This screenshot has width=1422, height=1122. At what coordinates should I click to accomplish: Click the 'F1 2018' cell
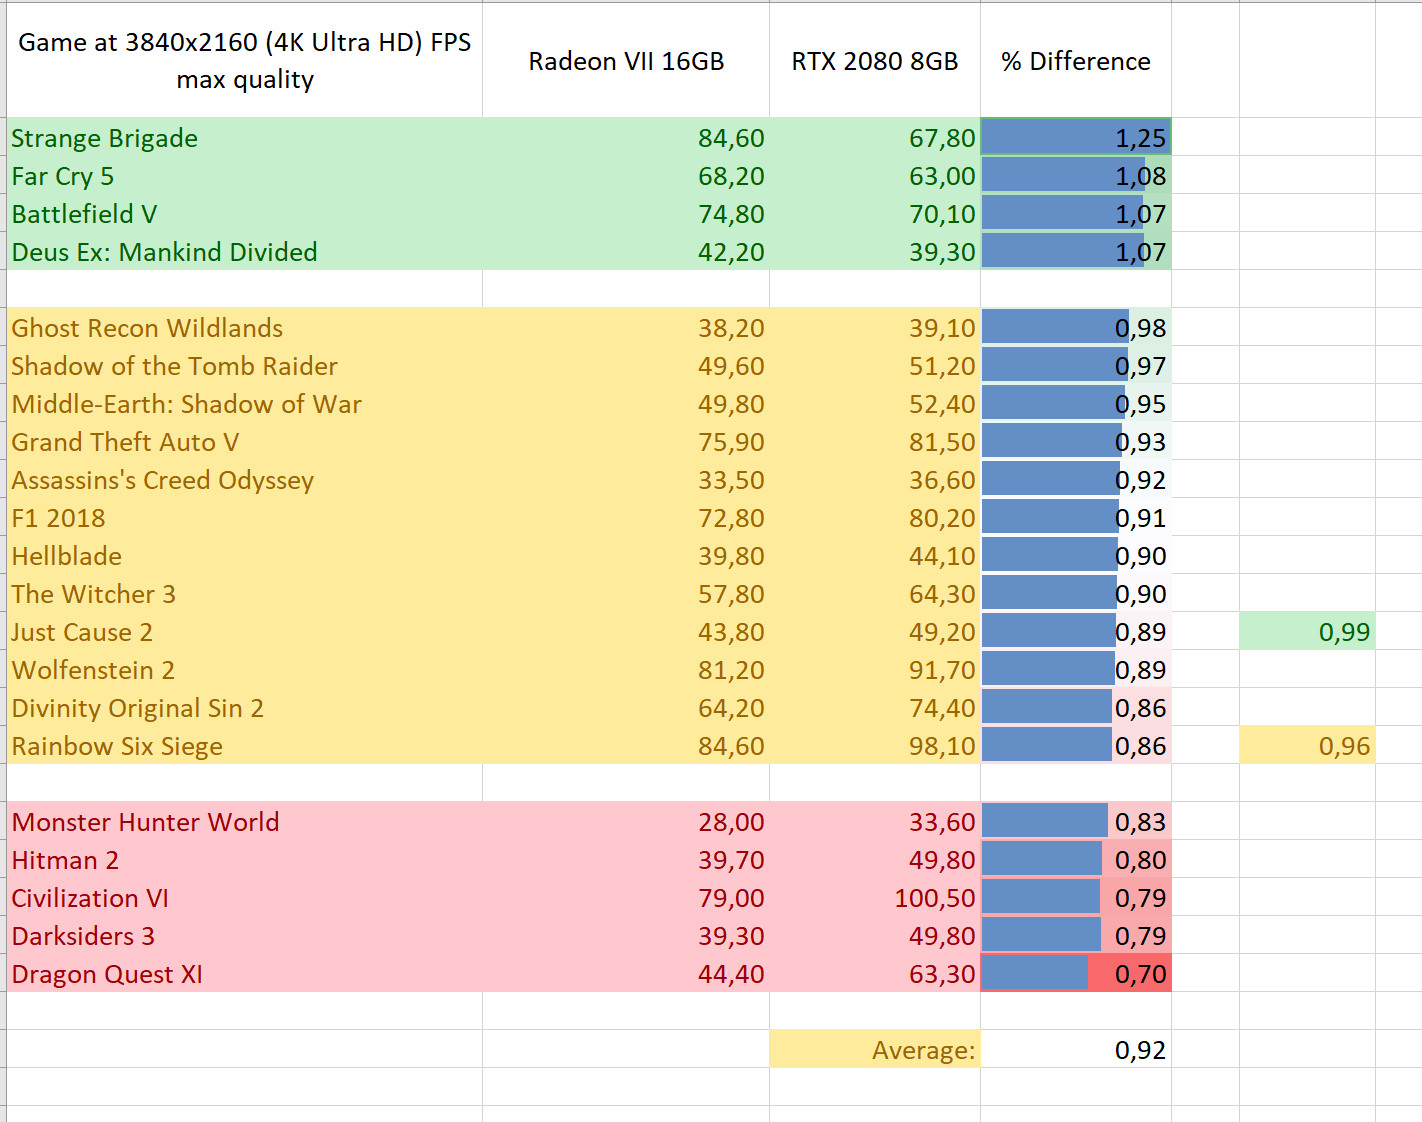pos(245,517)
